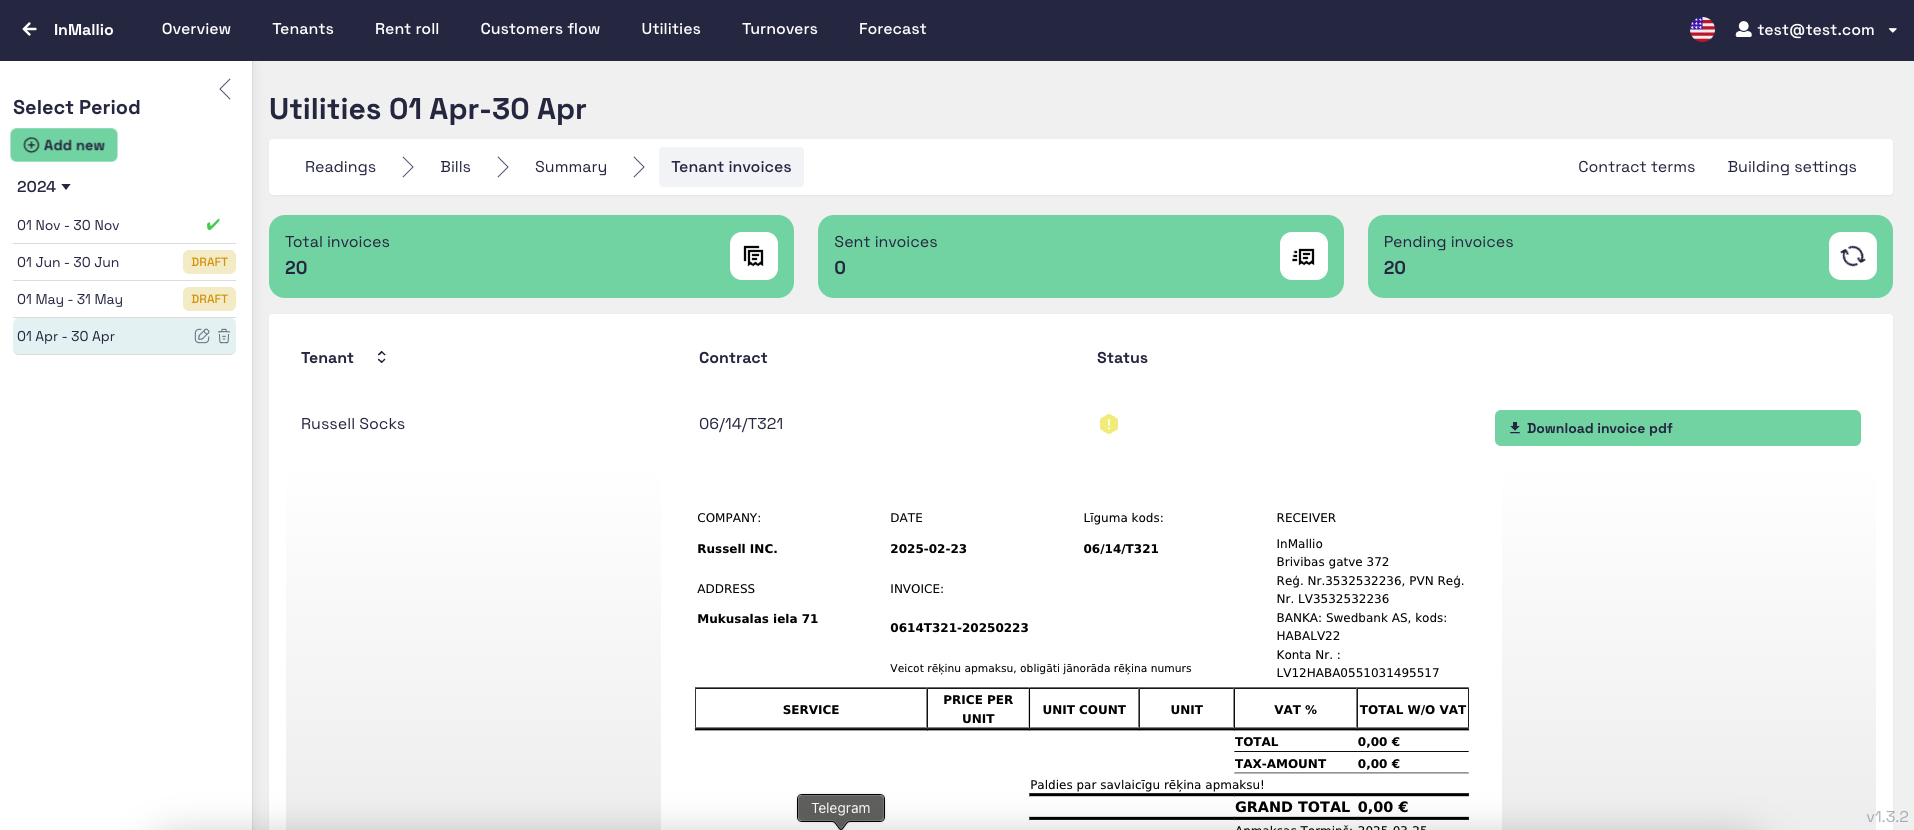1914x830 pixels.
Task: Click the Telegram tooltip label
Action: (x=841, y=808)
